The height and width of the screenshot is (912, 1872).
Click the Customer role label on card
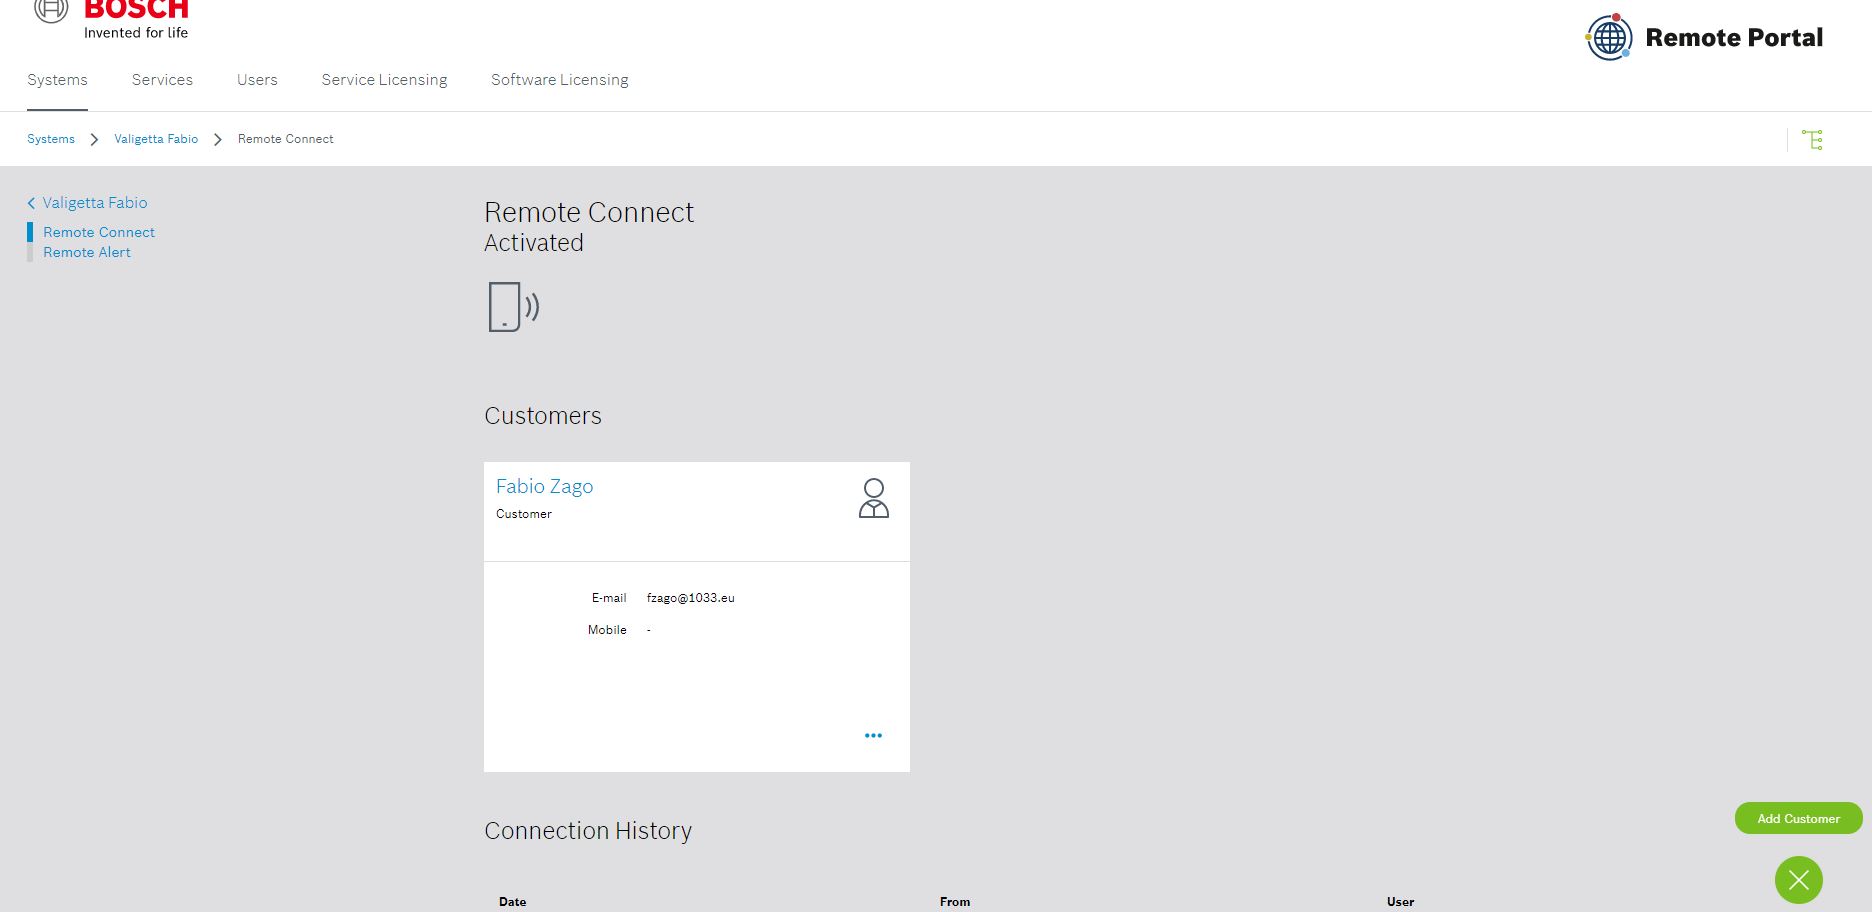(x=524, y=514)
